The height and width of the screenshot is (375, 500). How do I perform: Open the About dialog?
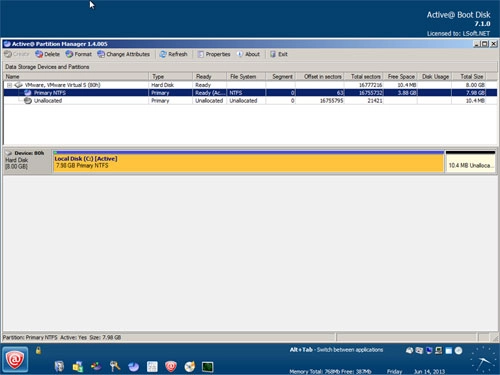click(248, 54)
